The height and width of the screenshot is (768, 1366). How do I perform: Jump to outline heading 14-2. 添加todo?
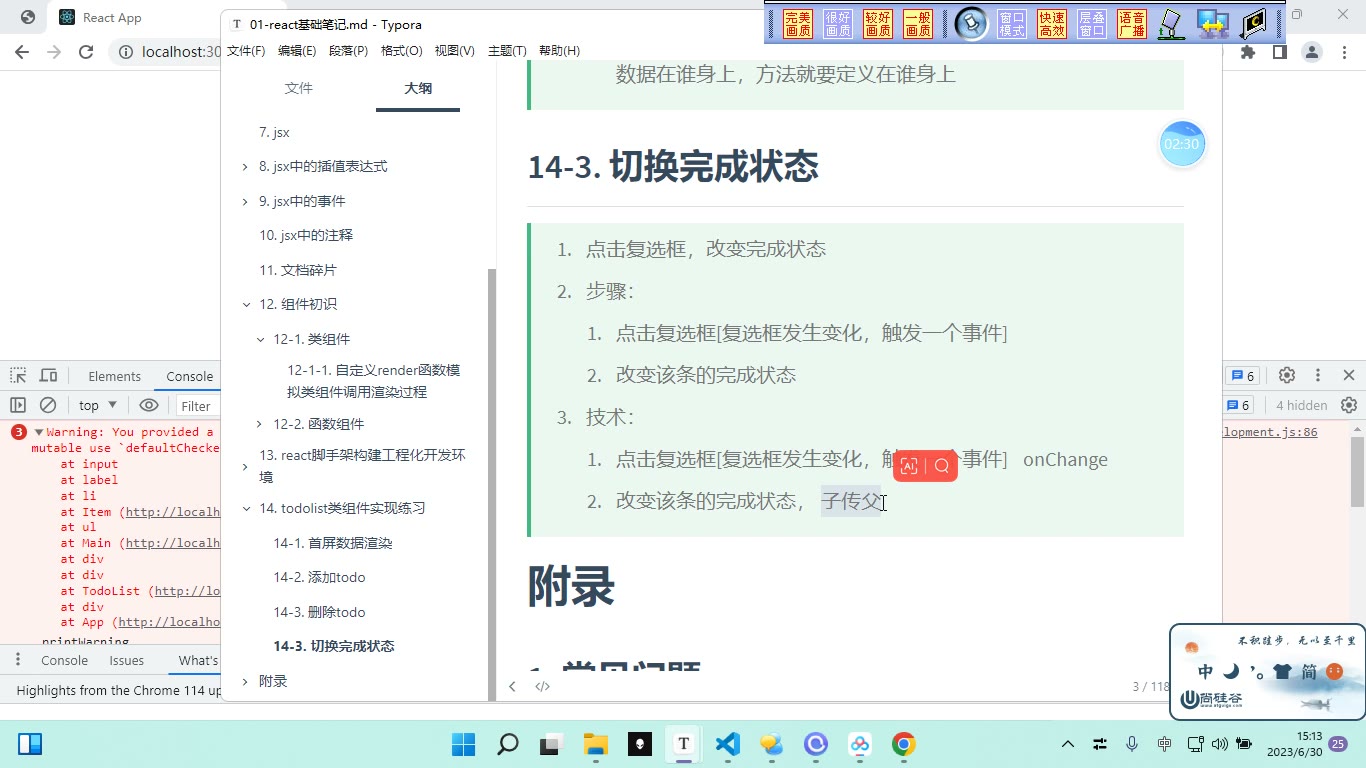pyautogui.click(x=319, y=577)
